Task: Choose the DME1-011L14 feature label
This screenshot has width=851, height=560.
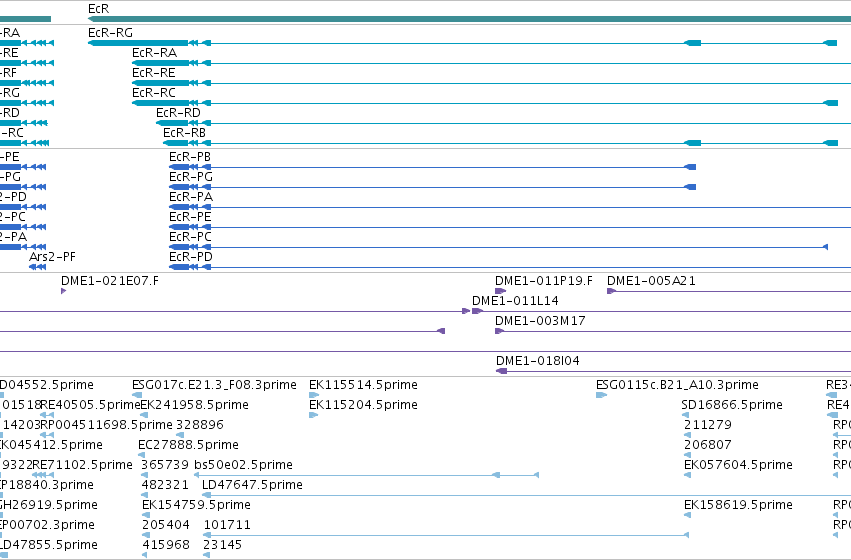Action: [x=515, y=301]
